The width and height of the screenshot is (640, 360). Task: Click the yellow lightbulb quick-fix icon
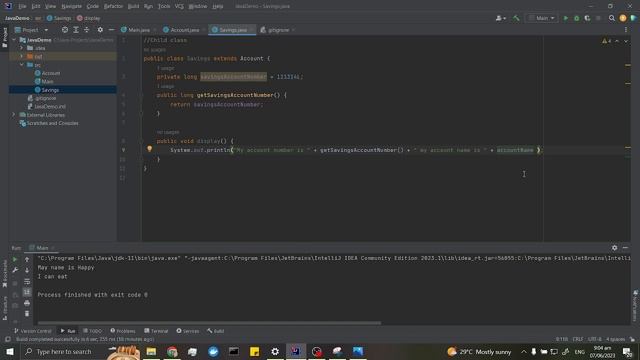(149, 149)
